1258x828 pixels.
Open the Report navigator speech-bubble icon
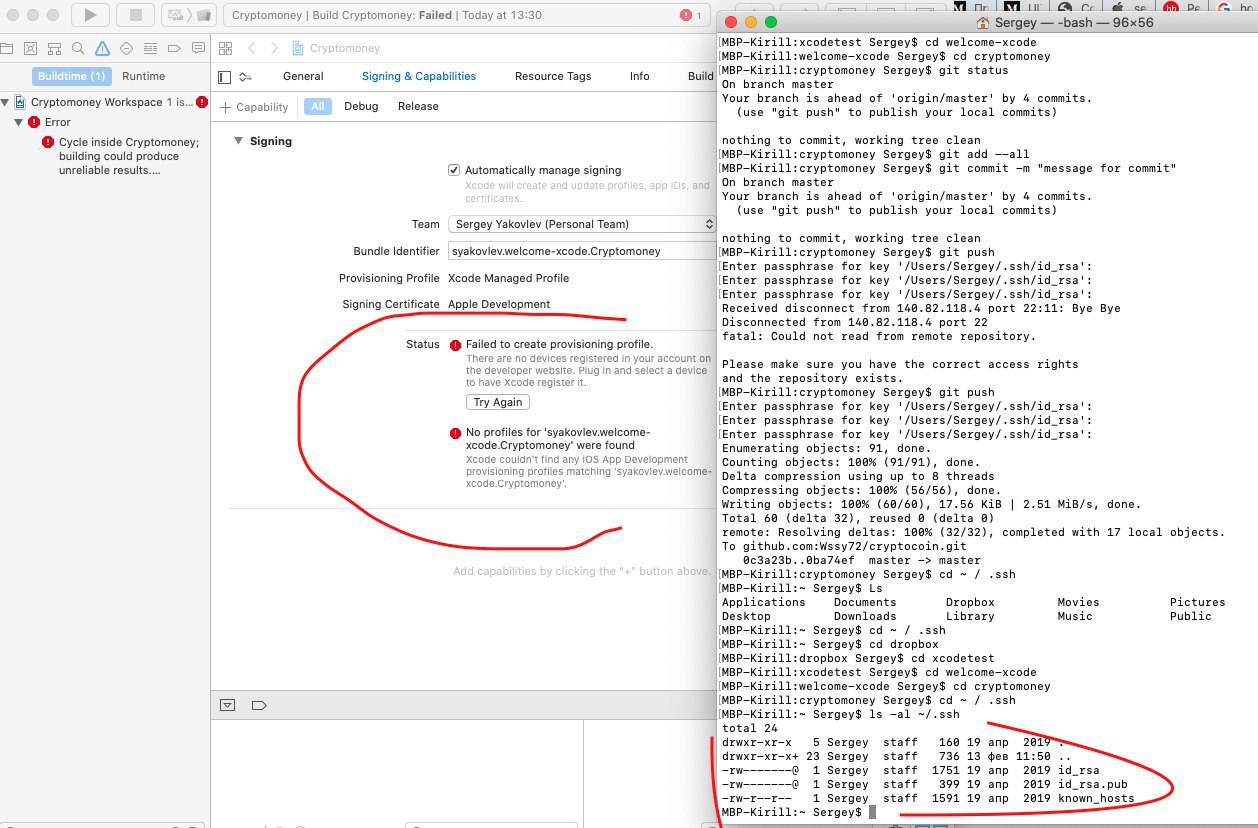[x=198, y=48]
